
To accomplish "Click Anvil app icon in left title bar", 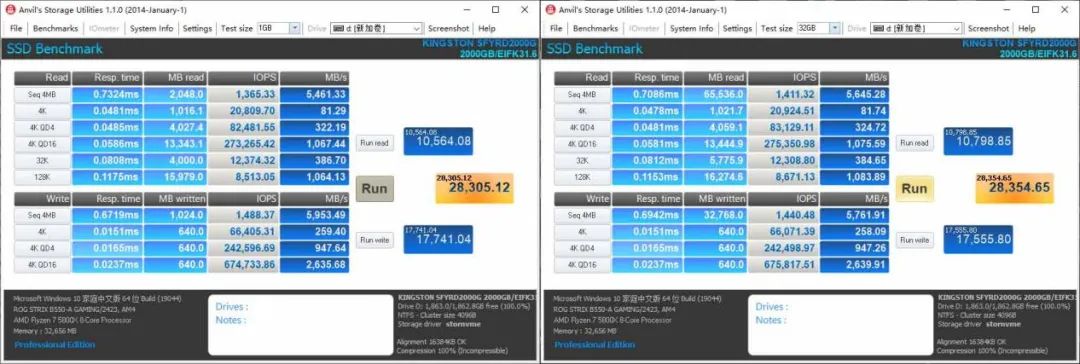I will 10,10.
